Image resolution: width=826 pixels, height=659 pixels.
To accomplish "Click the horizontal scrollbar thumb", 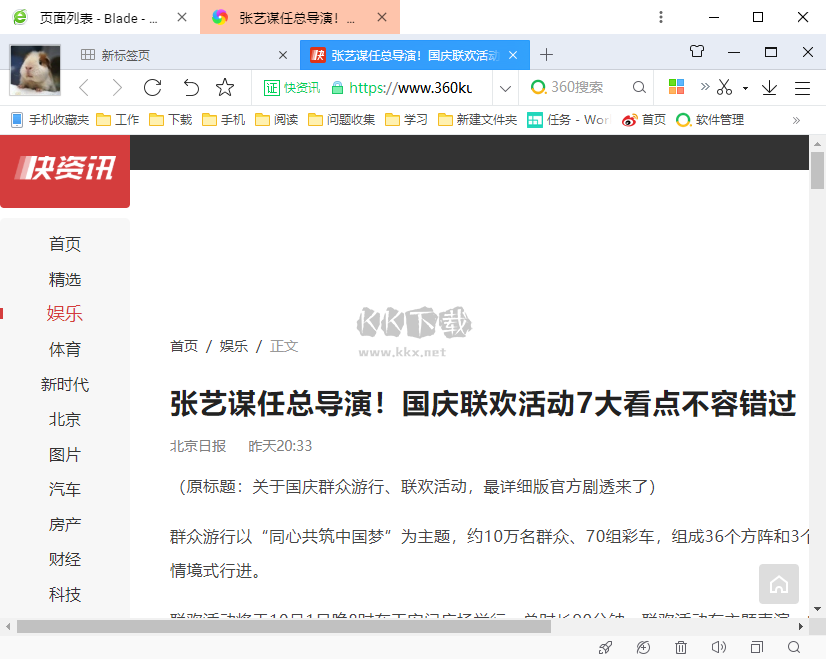I will [280, 626].
